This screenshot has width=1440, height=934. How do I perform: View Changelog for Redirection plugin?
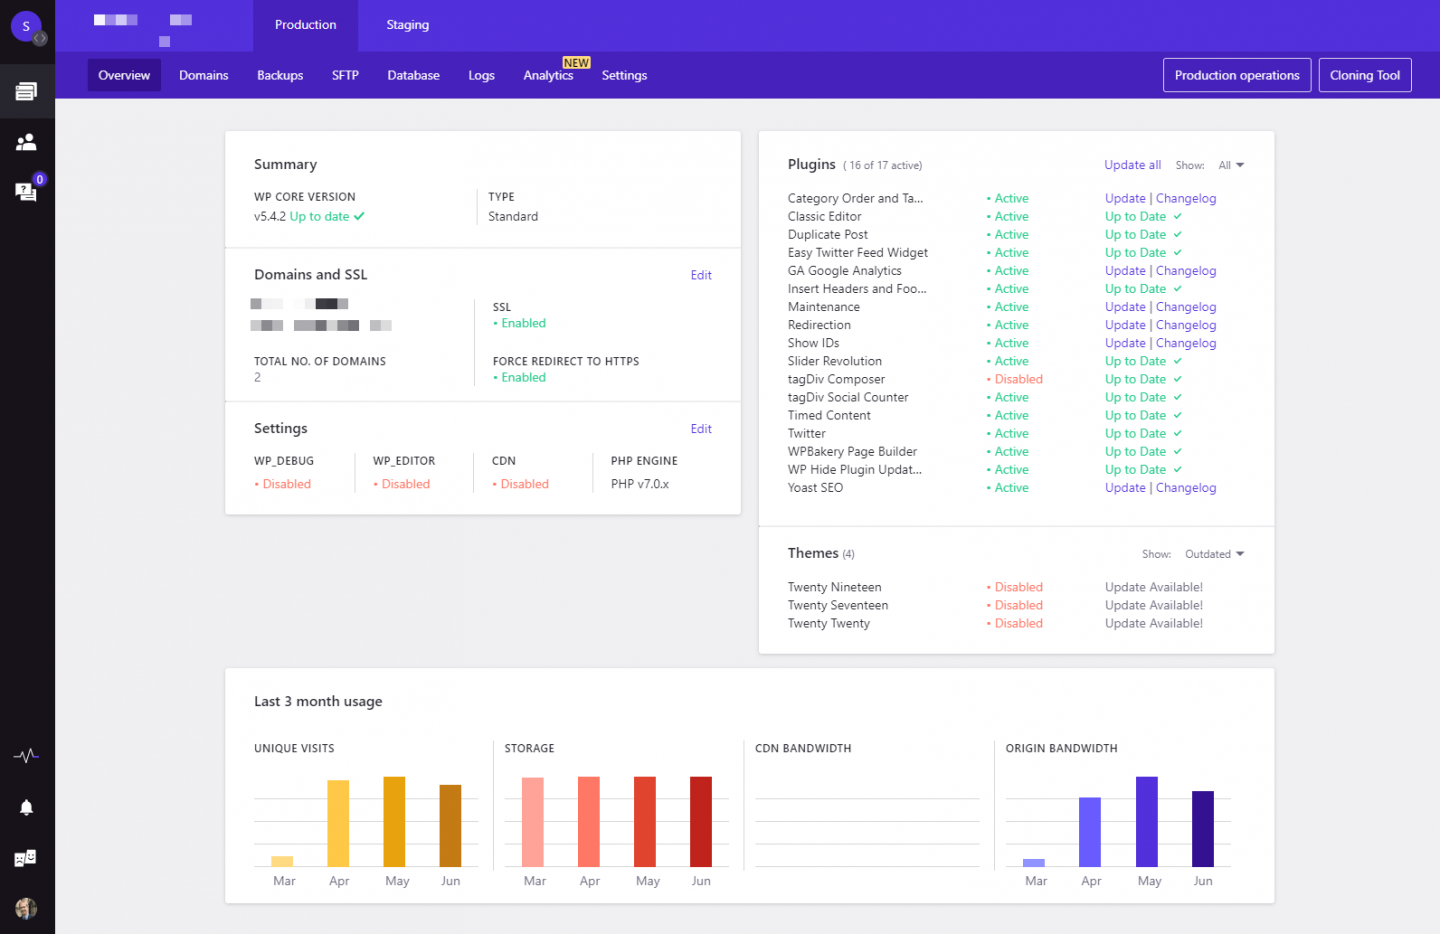(x=1186, y=325)
